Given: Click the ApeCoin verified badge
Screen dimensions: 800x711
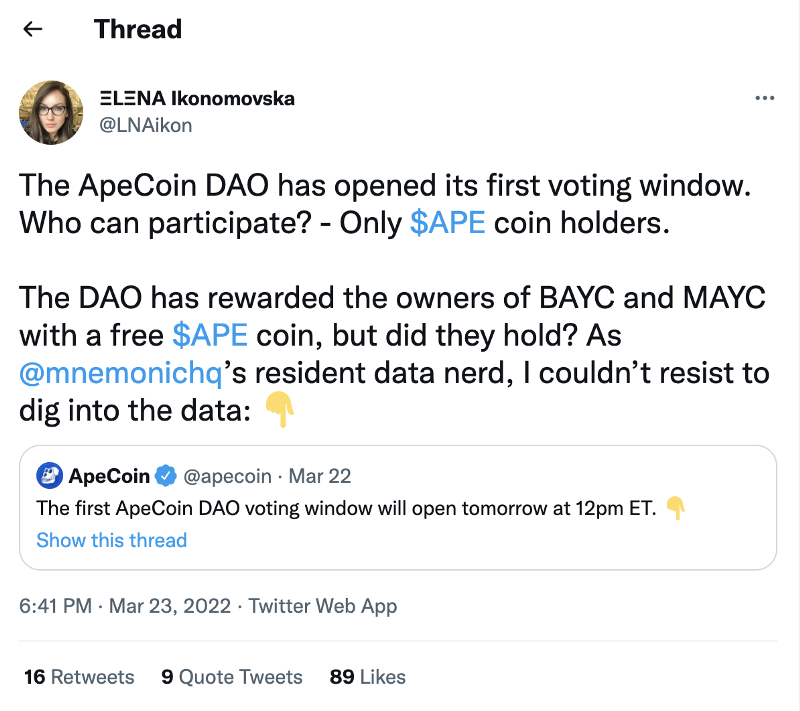Looking at the screenshot, I should tap(166, 476).
